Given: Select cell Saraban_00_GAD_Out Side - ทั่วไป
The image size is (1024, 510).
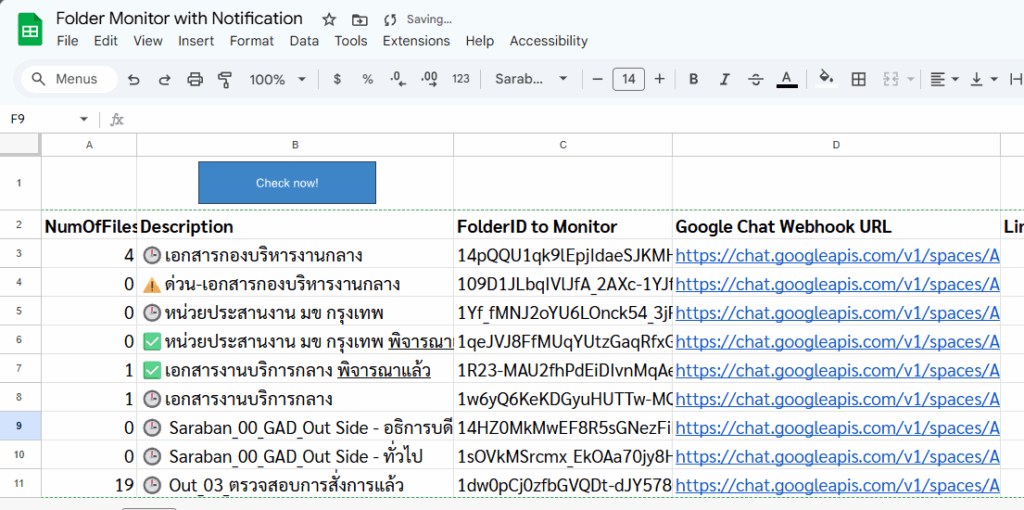Looking at the screenshot, I should (x=295, y=456).
